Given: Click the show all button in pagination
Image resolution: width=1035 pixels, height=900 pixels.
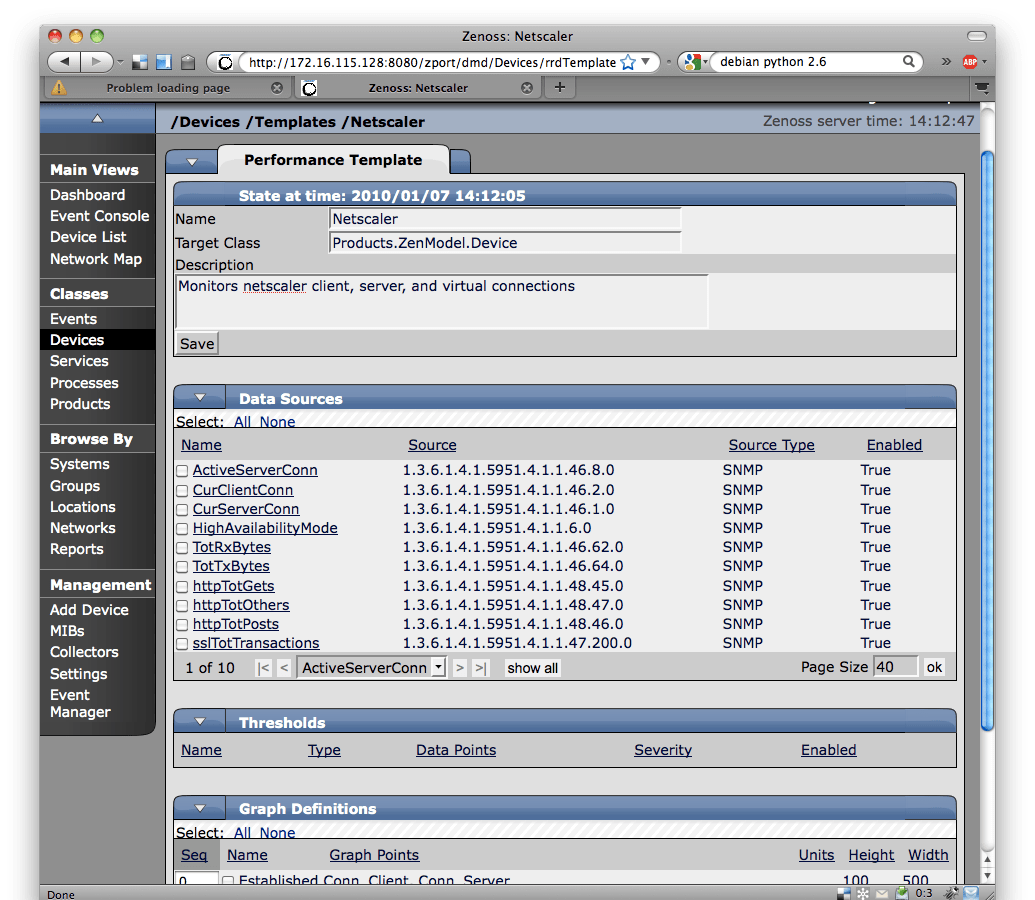Looking at the screenshot, I should pos(532,667).
